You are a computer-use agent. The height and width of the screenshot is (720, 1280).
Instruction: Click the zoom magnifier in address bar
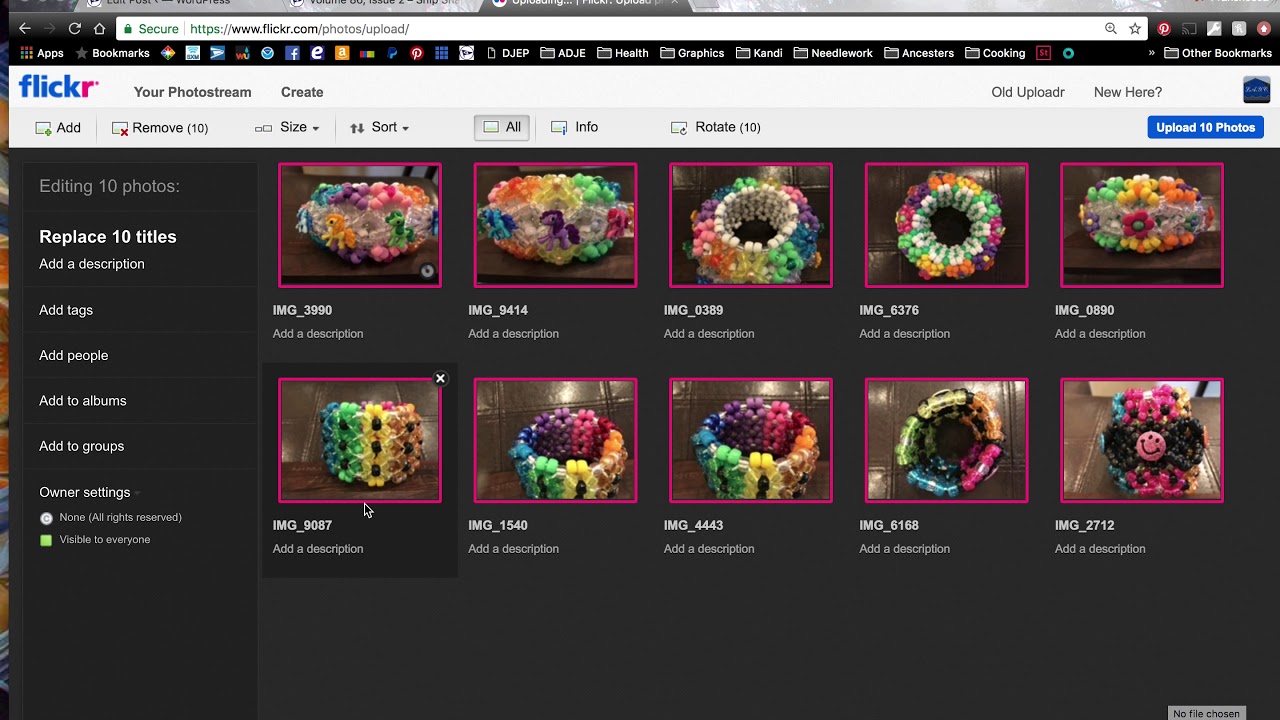(x=1111, y=29)
